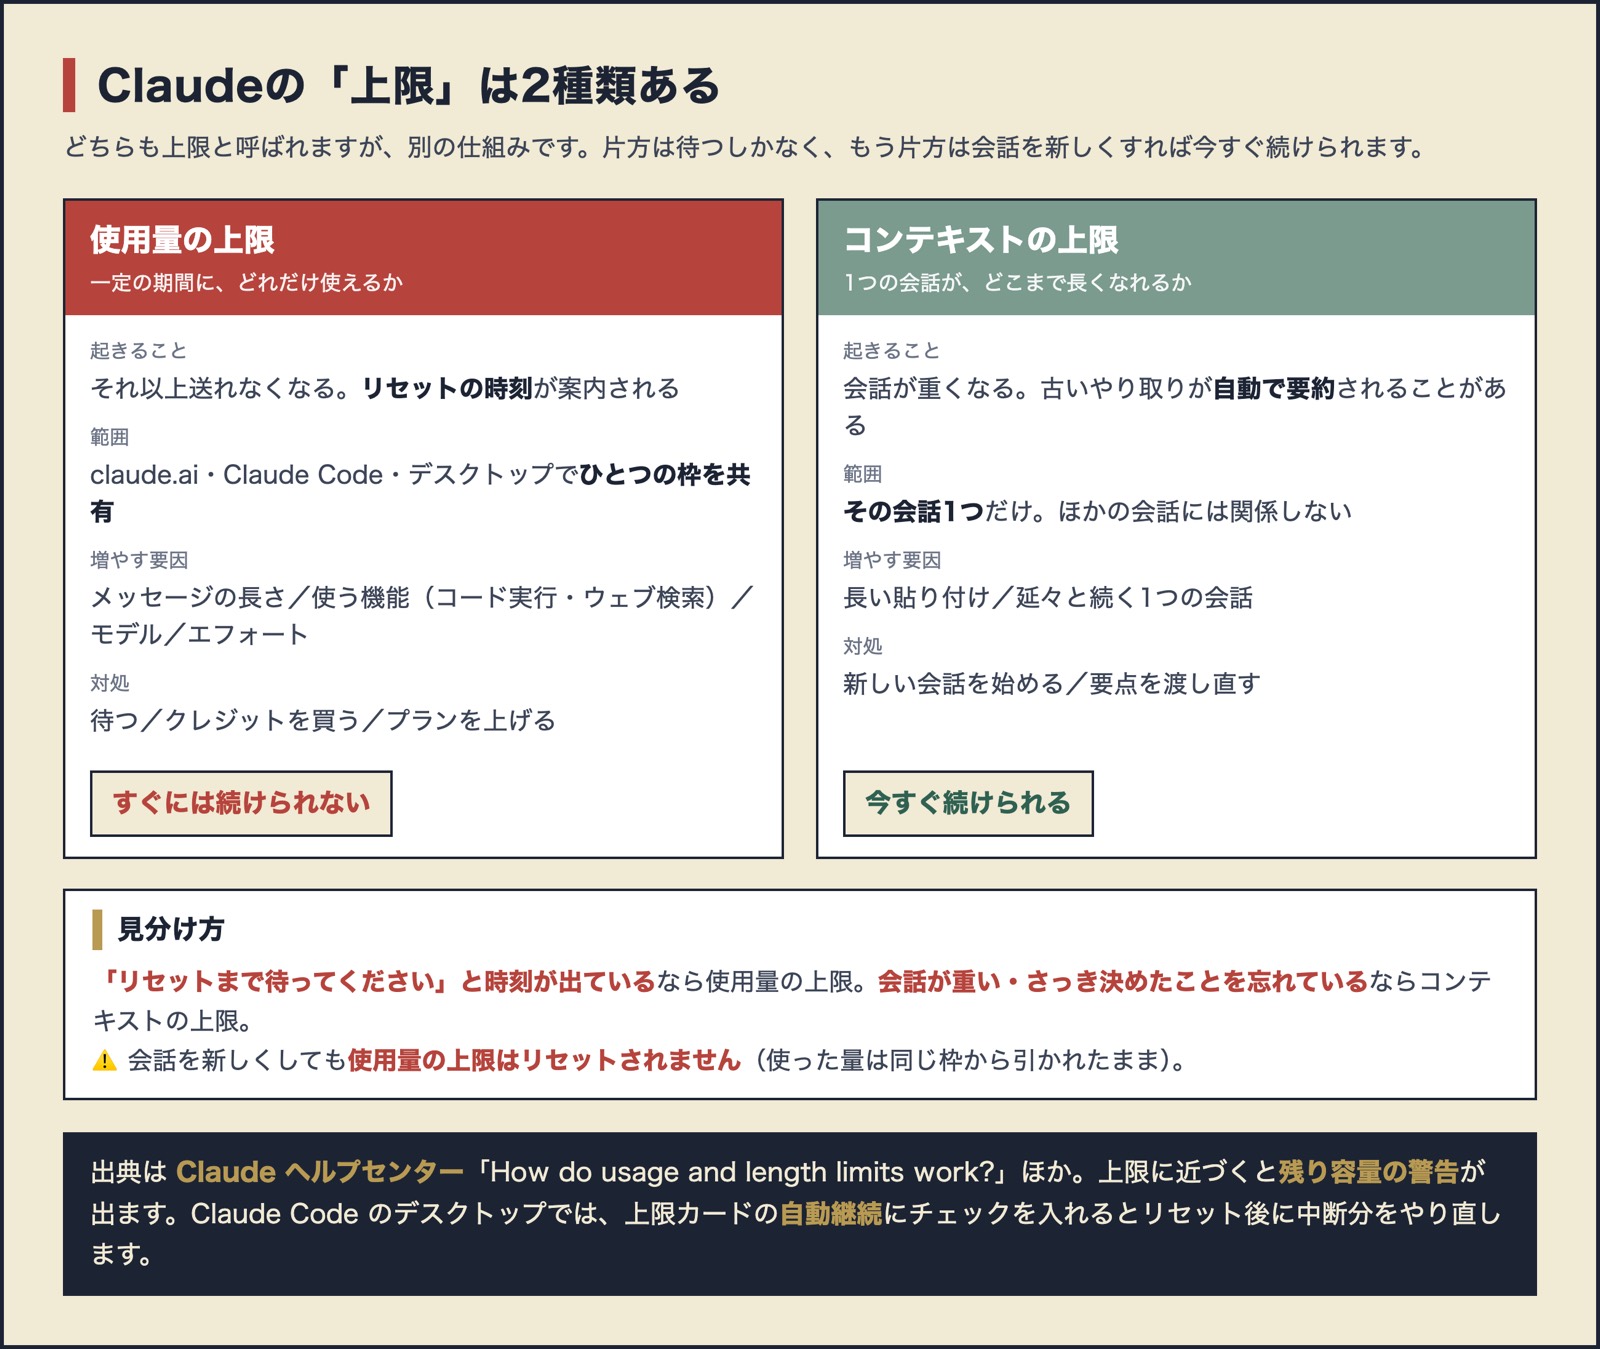Click the '範囲' label in the green card
Viewport: 1600px width, 1349px height.
[x=863, y=474]
